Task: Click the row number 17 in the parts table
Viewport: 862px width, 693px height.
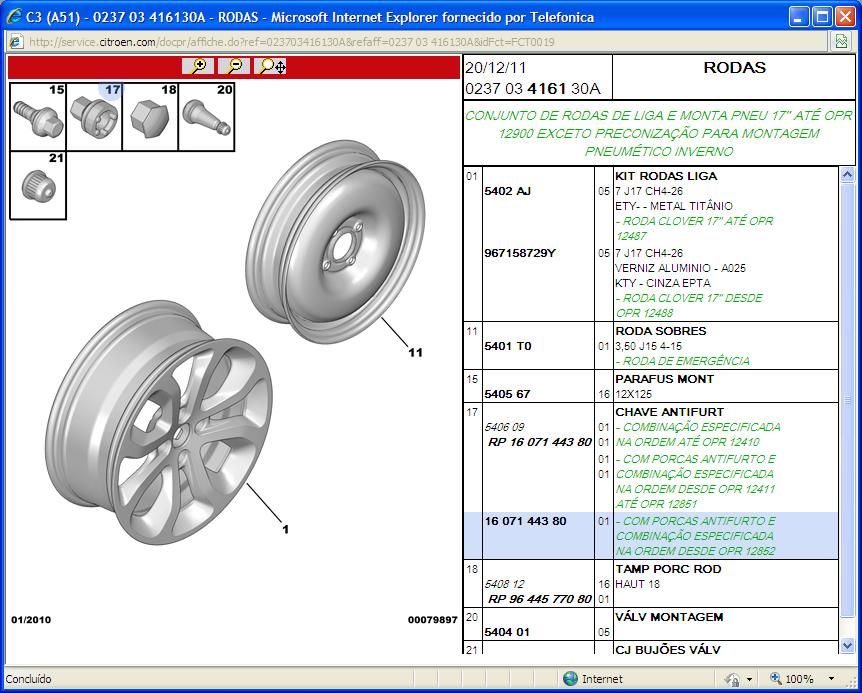Action: point(472,412)
